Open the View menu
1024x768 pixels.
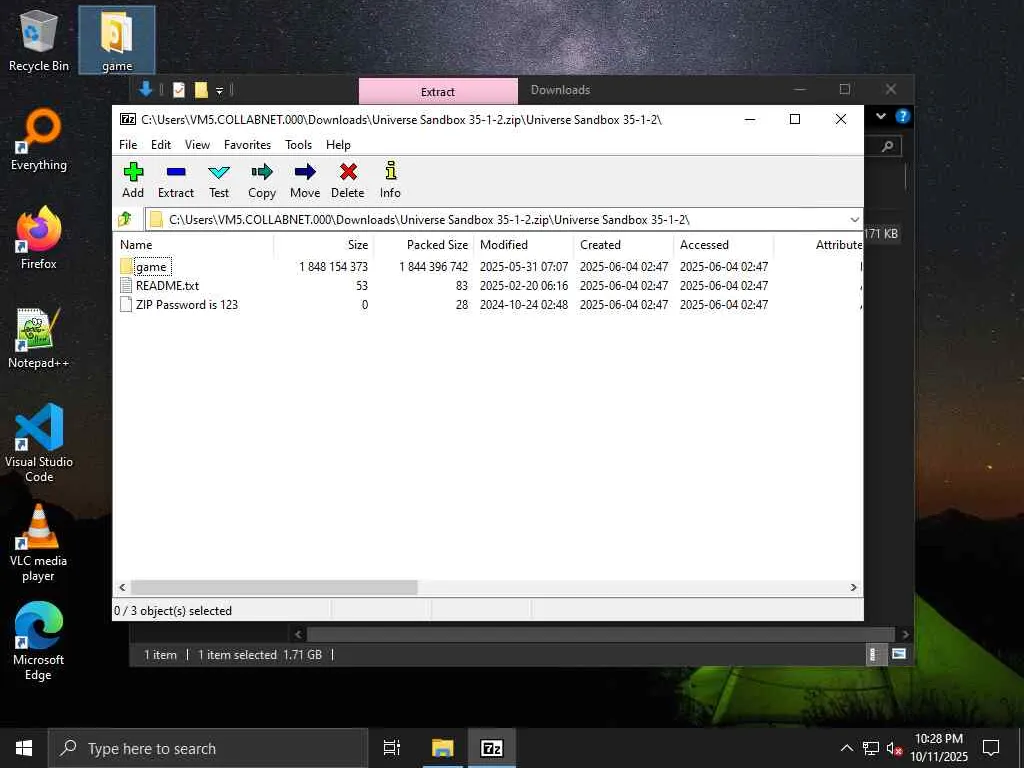pos(197,144)
